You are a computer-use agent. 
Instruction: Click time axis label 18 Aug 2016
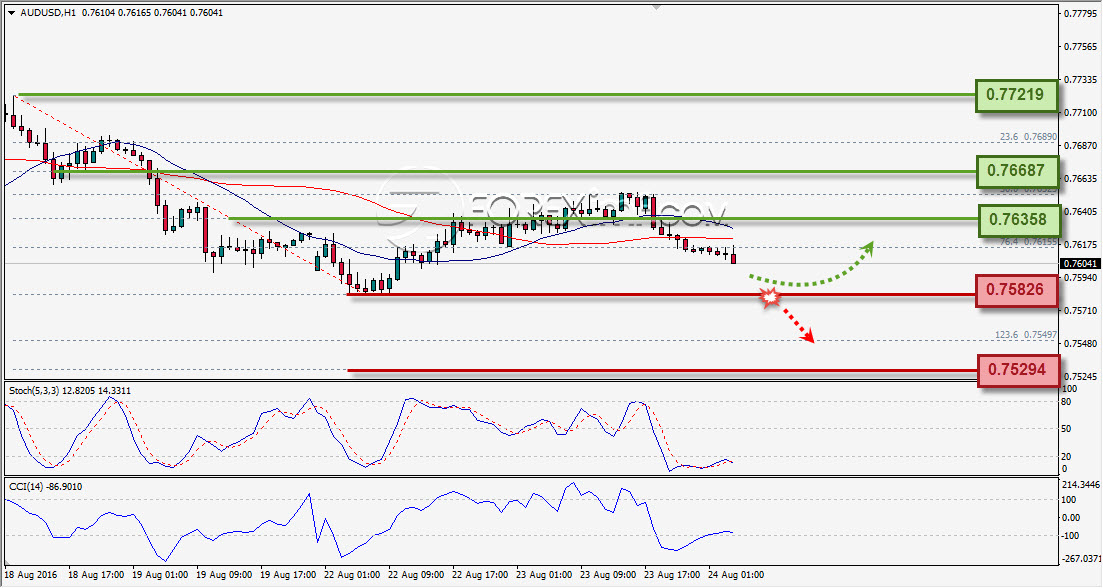tap(32, 575)
